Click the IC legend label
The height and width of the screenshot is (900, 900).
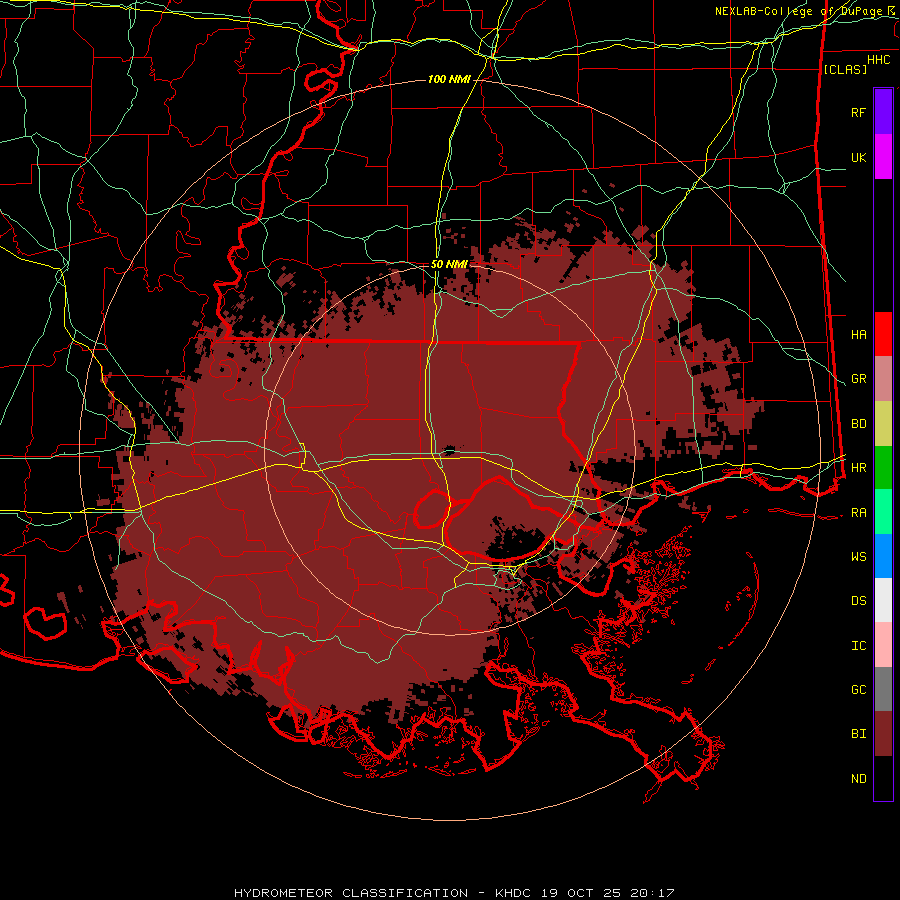point(858,646)
